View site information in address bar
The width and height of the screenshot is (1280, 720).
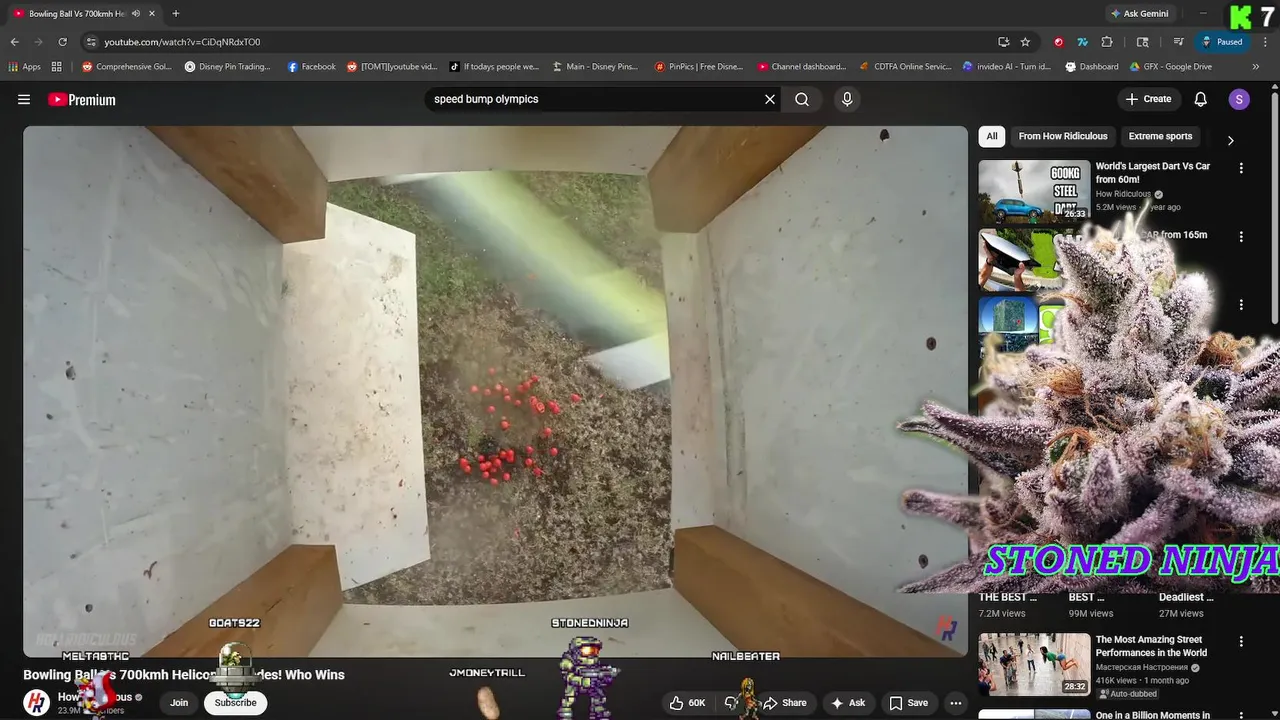(x=91, y=42)
